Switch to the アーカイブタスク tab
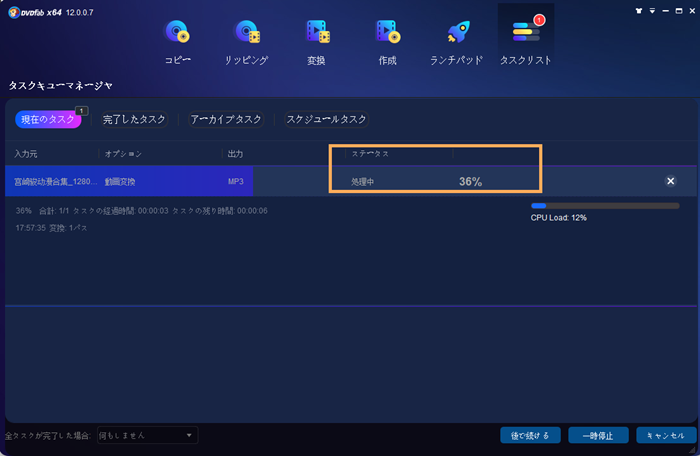Screen dimensions: 700x456 coord(226,119)
